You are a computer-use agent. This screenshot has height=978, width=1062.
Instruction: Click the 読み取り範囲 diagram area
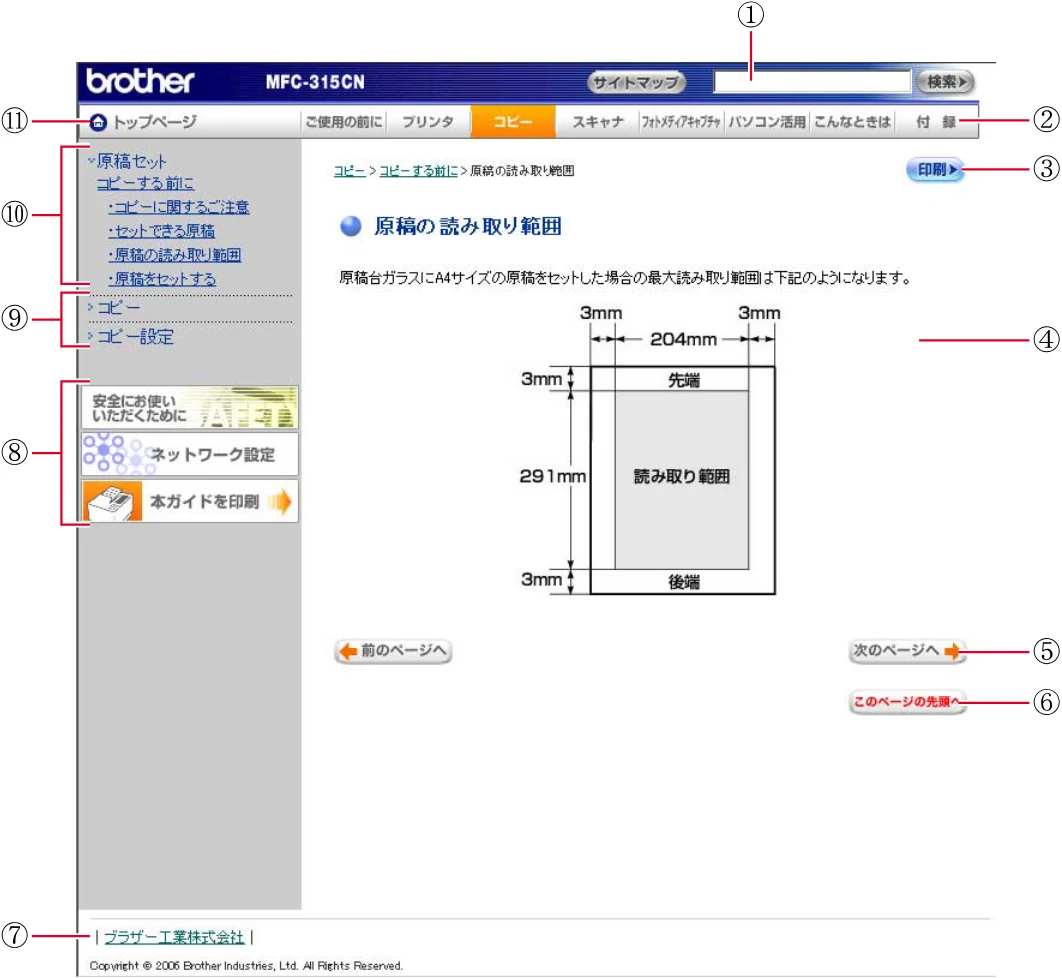click(x=681, y=480)
